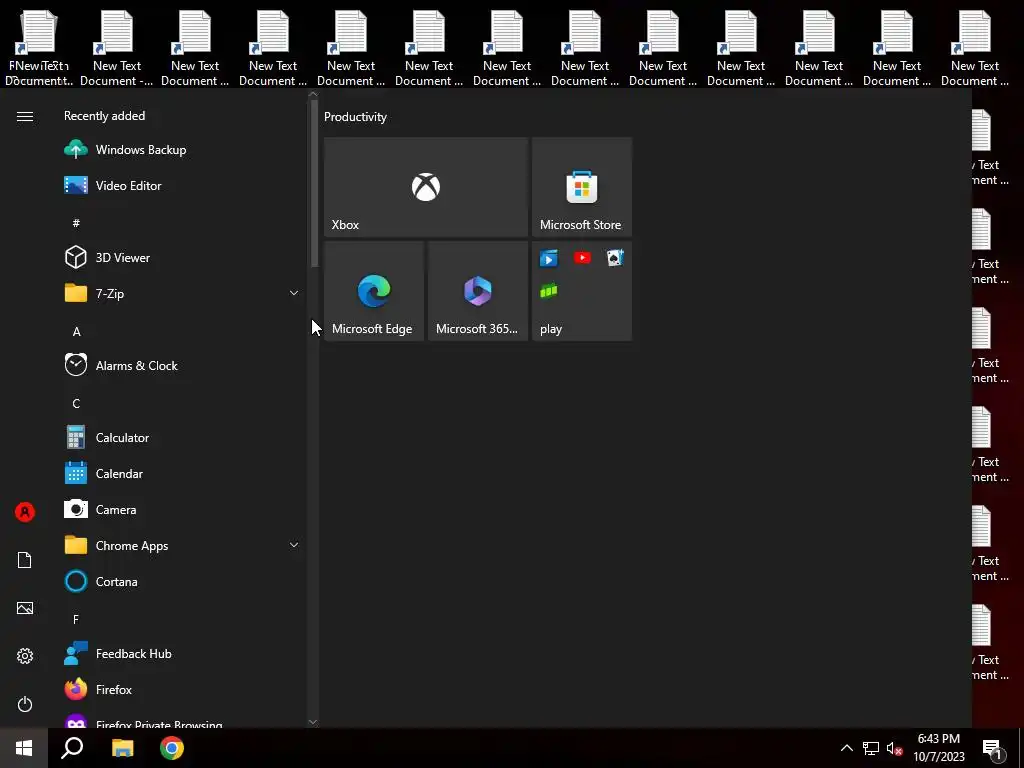Click the Windows Start button
Viewport: 1024px width, 768px height.
[24, 748]
